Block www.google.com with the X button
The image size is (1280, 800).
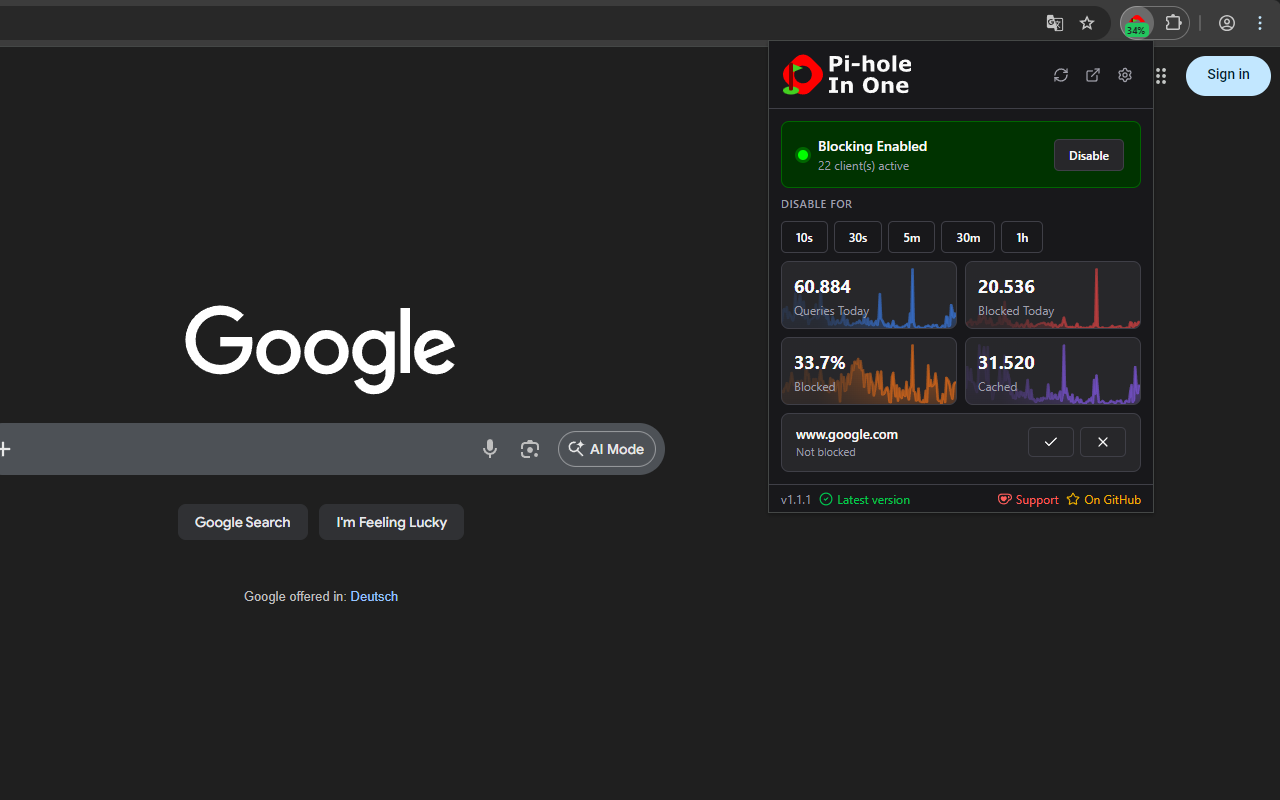[x=1103, y=442]
